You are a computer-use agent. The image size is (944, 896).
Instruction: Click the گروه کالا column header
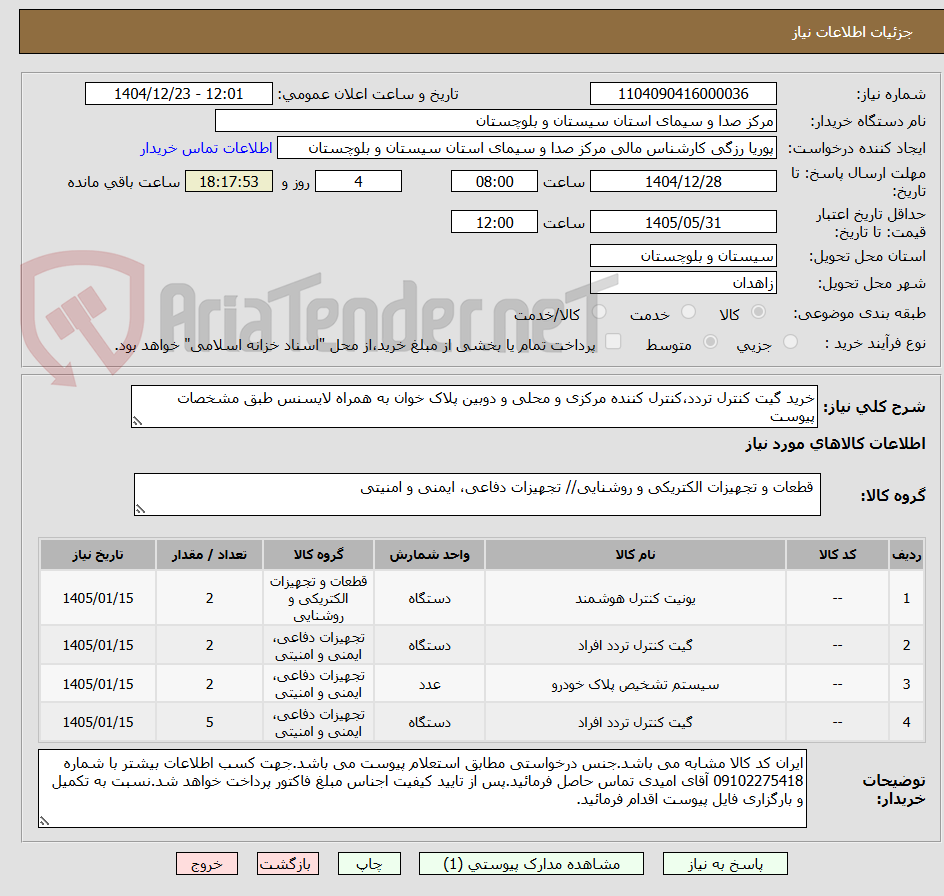(x=318, y=555)
